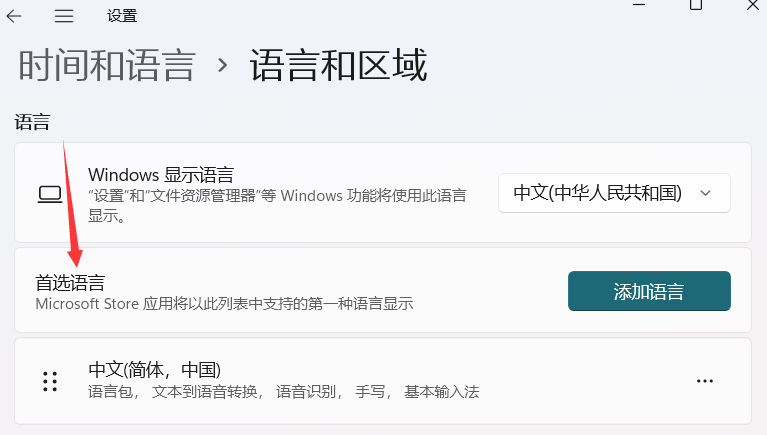767x435 pixels.
Task: Click the 语言 section heading
Action: (x=32, y=122)
